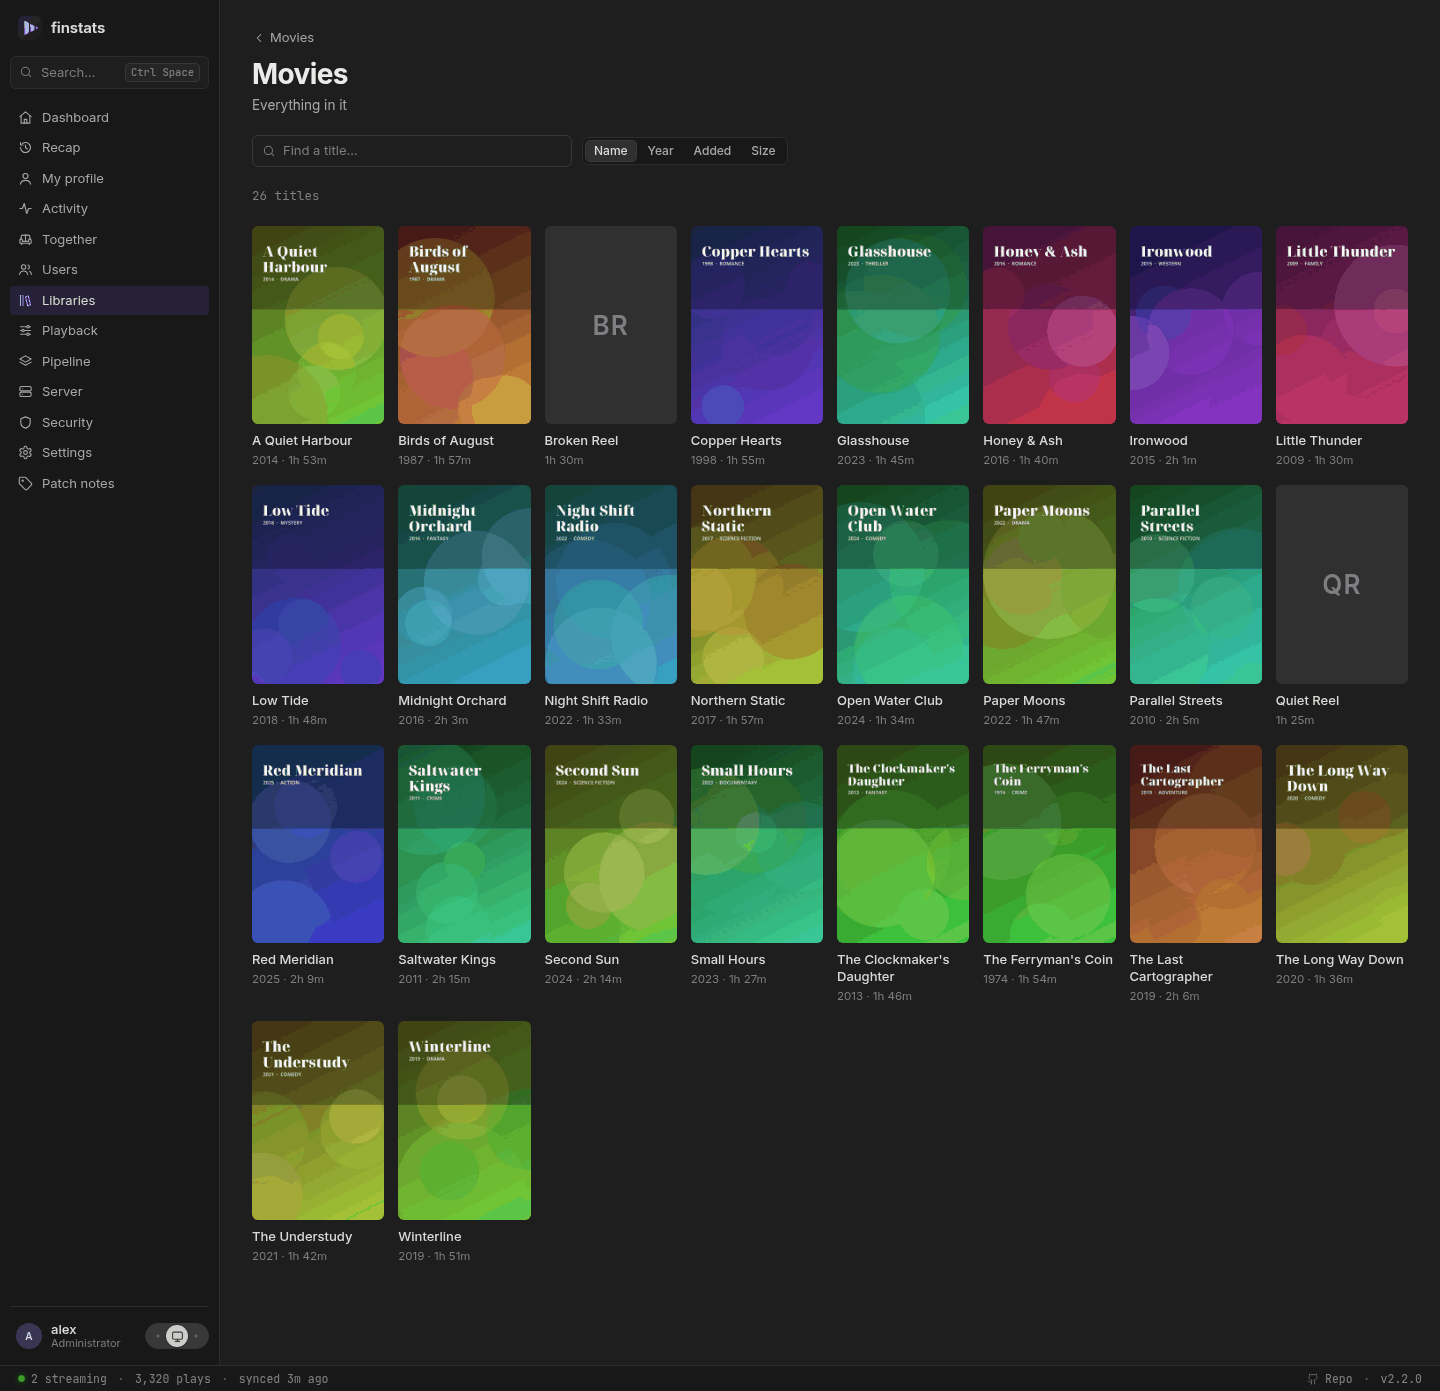Click the Midnight Orchard title text
Screen dimensions: 1440x1391
(x=452, y=701)
